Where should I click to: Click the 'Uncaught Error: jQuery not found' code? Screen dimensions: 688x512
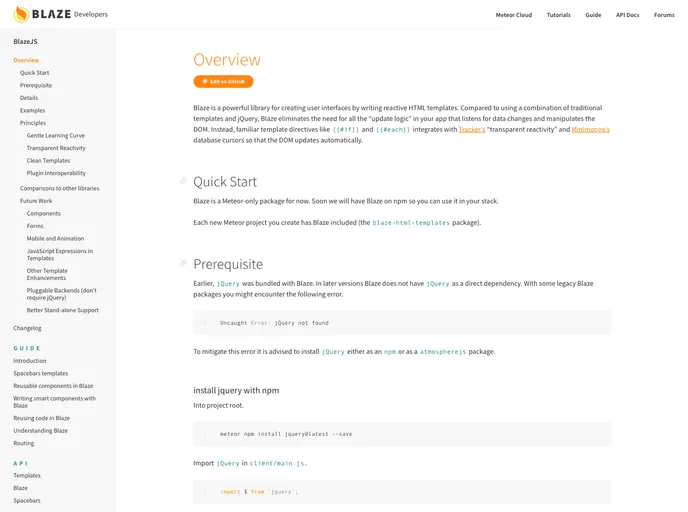tap(274, 323)
